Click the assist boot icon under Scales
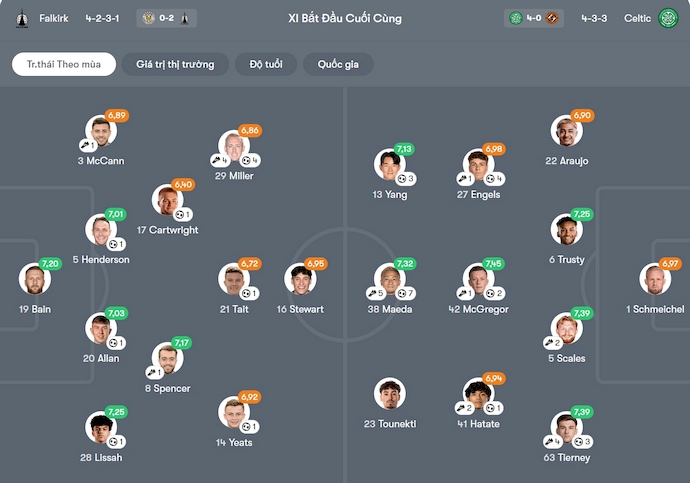Image resolution: width=690 pixels, height=483 pixels. pos(549,343)
